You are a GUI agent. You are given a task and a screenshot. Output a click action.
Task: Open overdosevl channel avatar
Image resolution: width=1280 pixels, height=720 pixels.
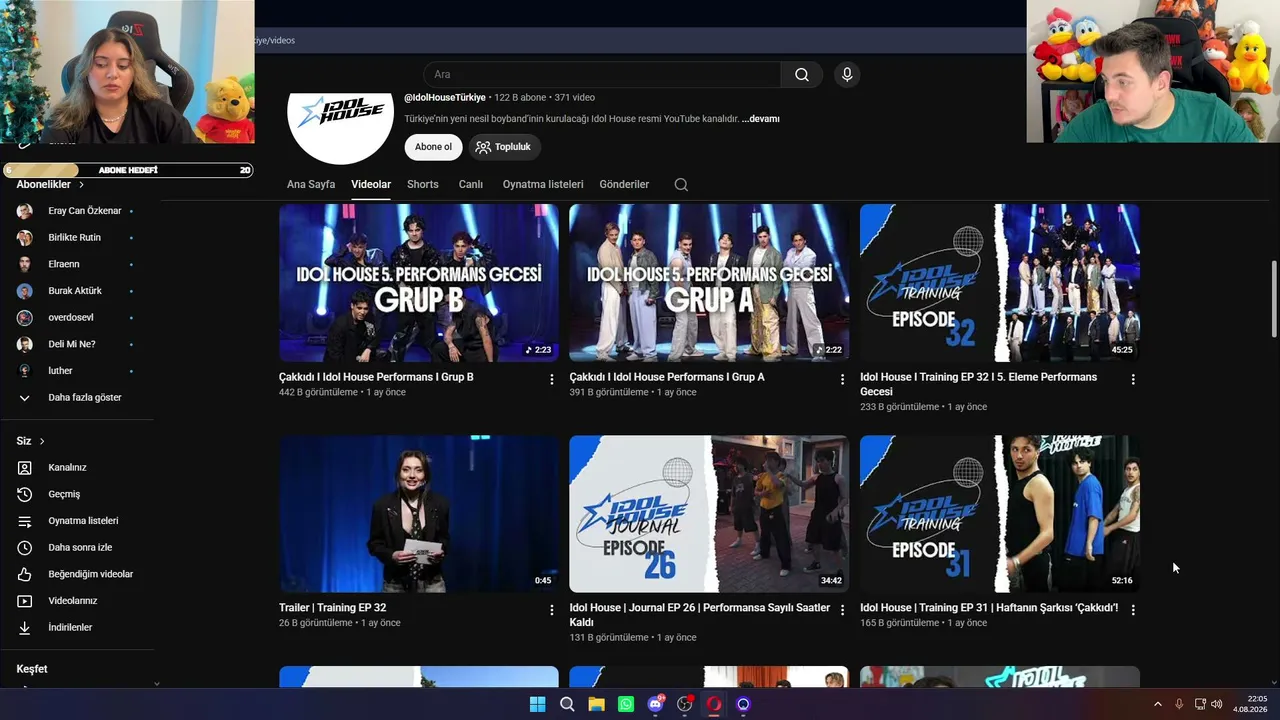tap(25, 318)
